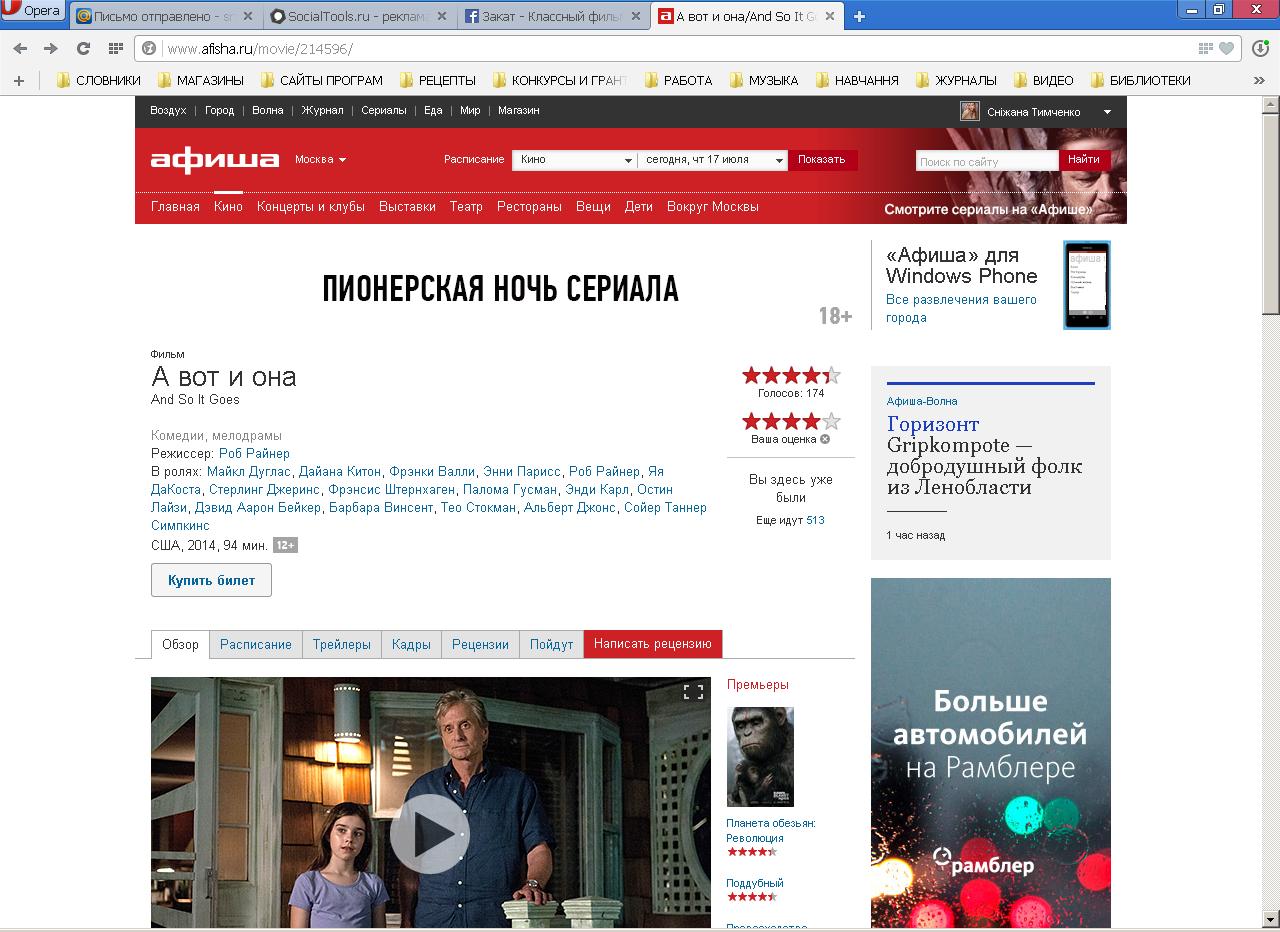Click the Показать schedule button
Viewport: 1280px width, 932px height.
coord(822,160)
